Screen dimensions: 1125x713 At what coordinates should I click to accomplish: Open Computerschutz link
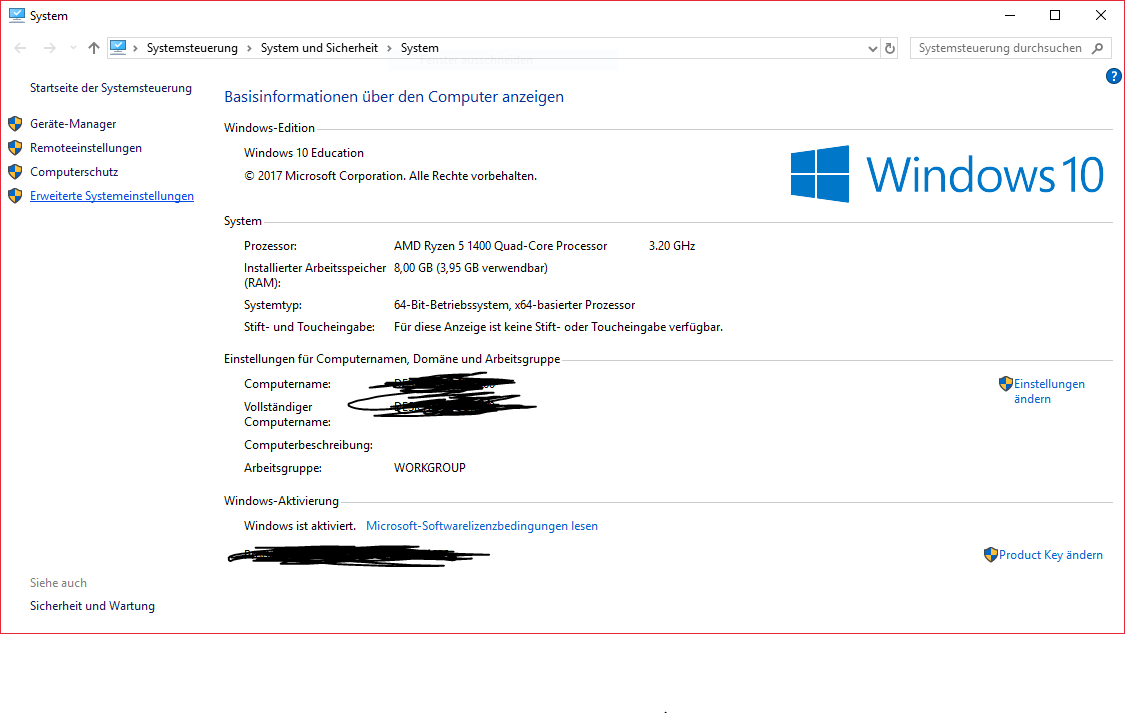(74, 172)
